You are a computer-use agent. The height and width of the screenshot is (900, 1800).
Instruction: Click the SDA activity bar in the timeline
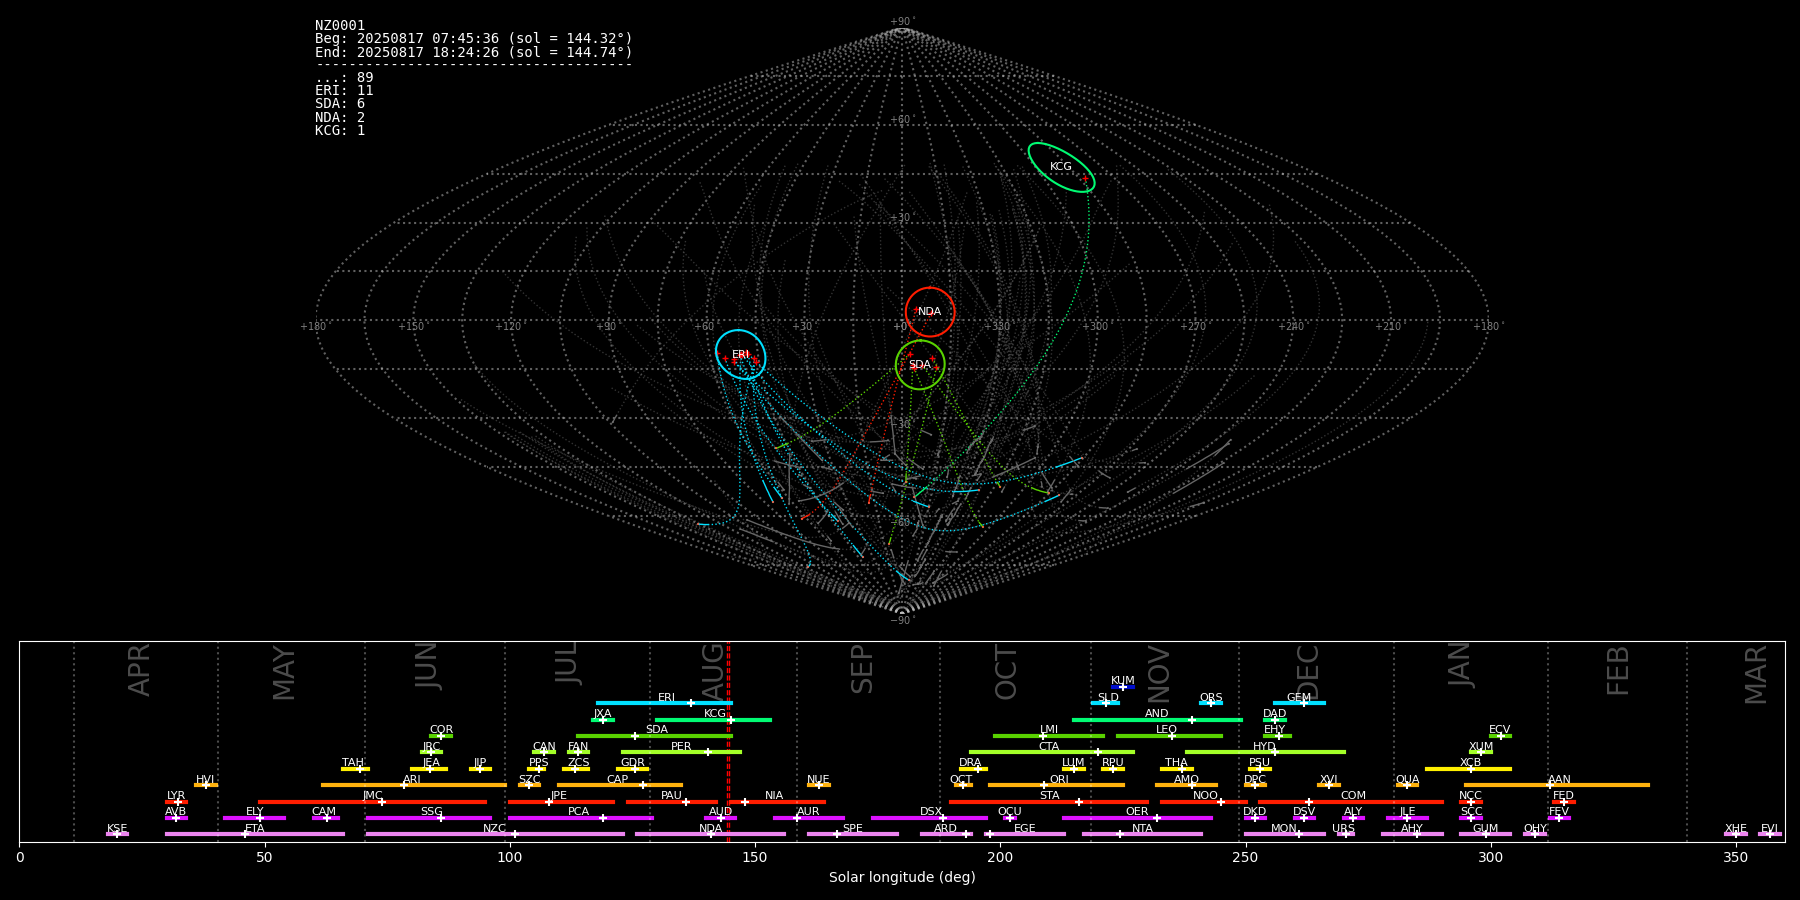pos(654,736)
